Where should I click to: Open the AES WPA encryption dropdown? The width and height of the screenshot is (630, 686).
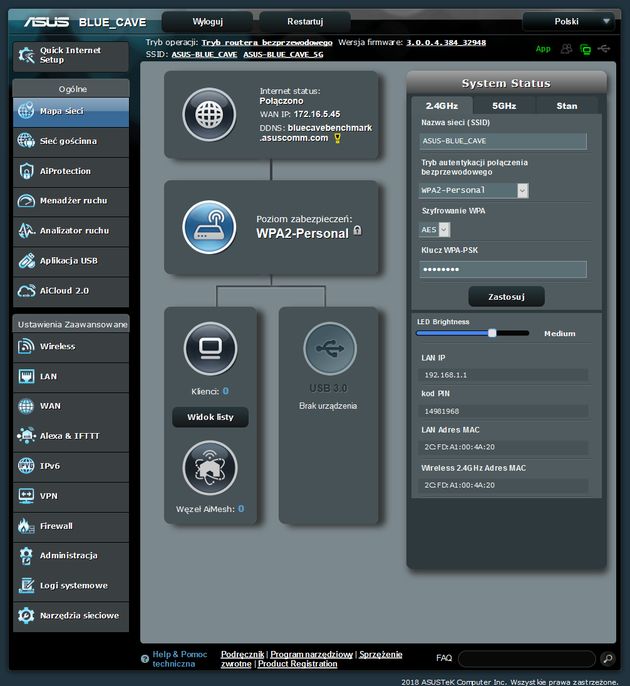tap(435, 230)
